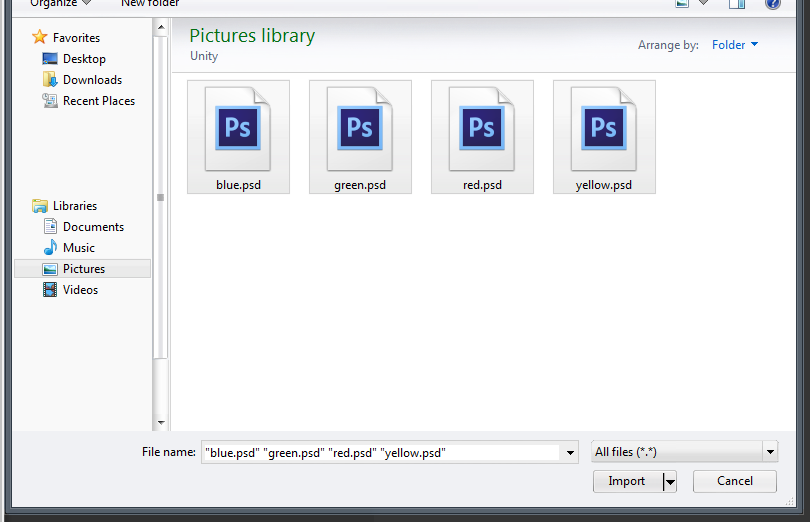
Task: Open the All files type filter
Action: click(684, 452)
